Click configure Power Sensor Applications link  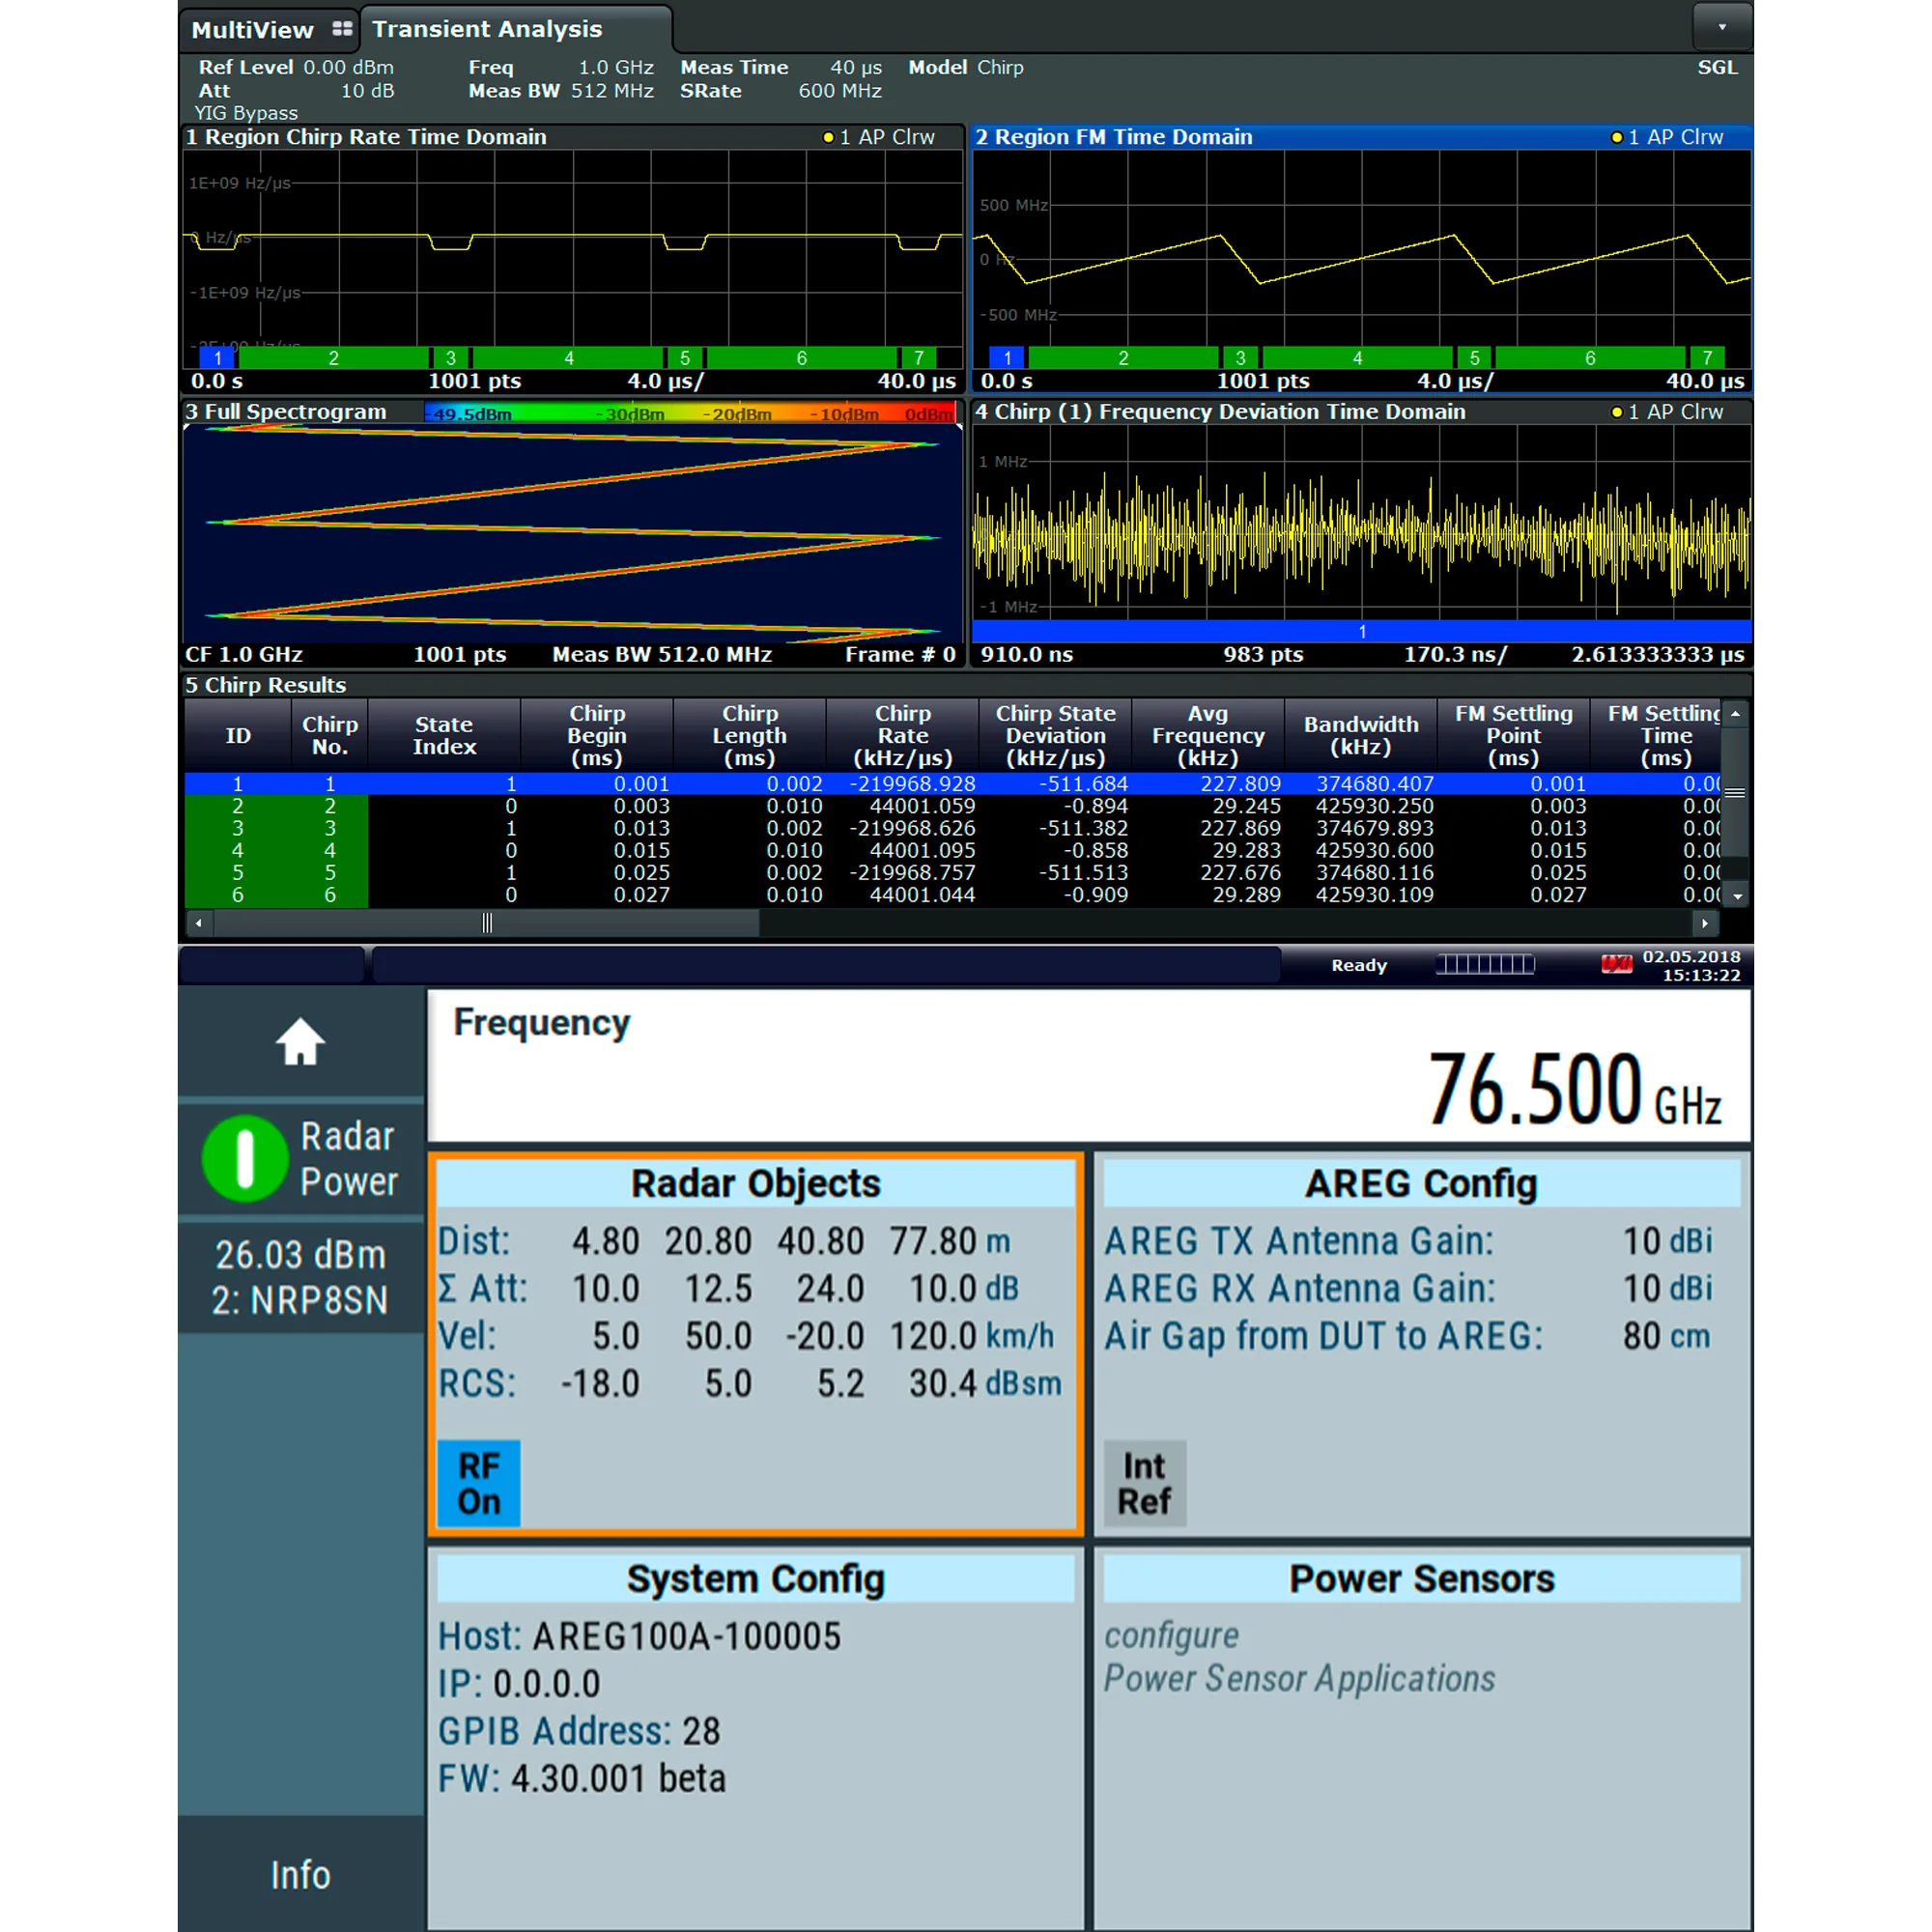(x=1299, y=1657)
